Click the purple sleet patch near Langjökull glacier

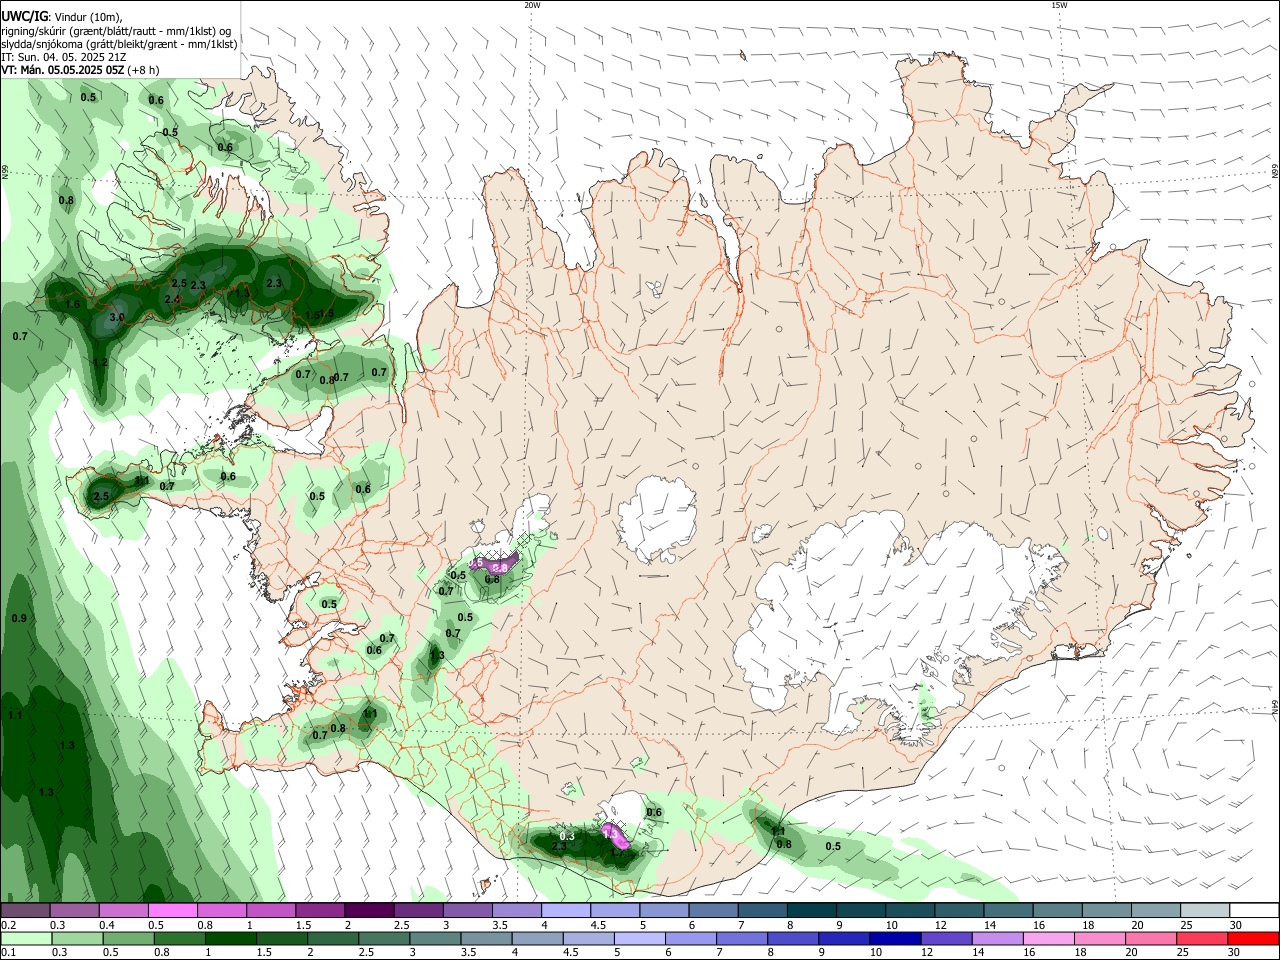point(495,562)
